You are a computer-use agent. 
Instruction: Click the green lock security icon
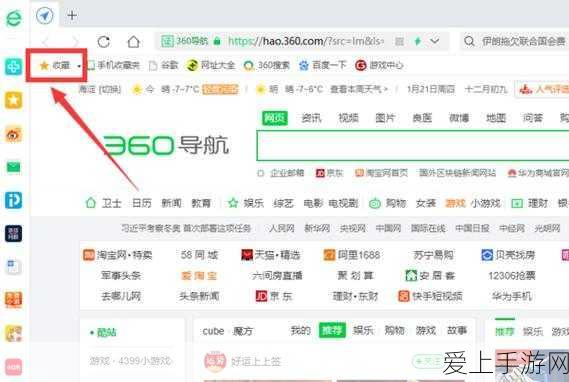[x=217, y=41]
